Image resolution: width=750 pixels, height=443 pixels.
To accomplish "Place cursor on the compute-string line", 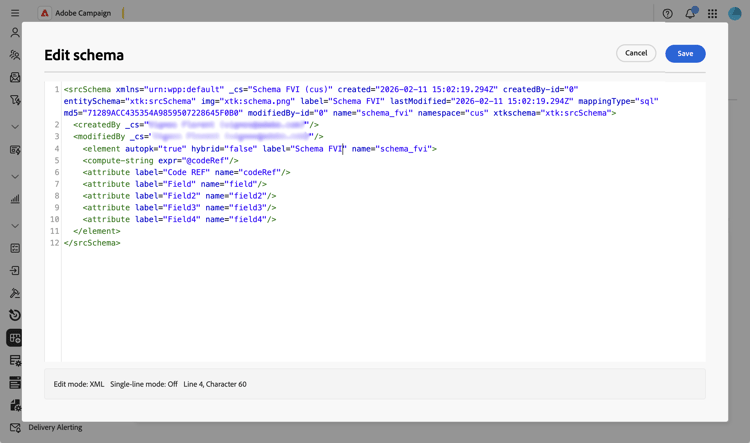I will (160, 161).
